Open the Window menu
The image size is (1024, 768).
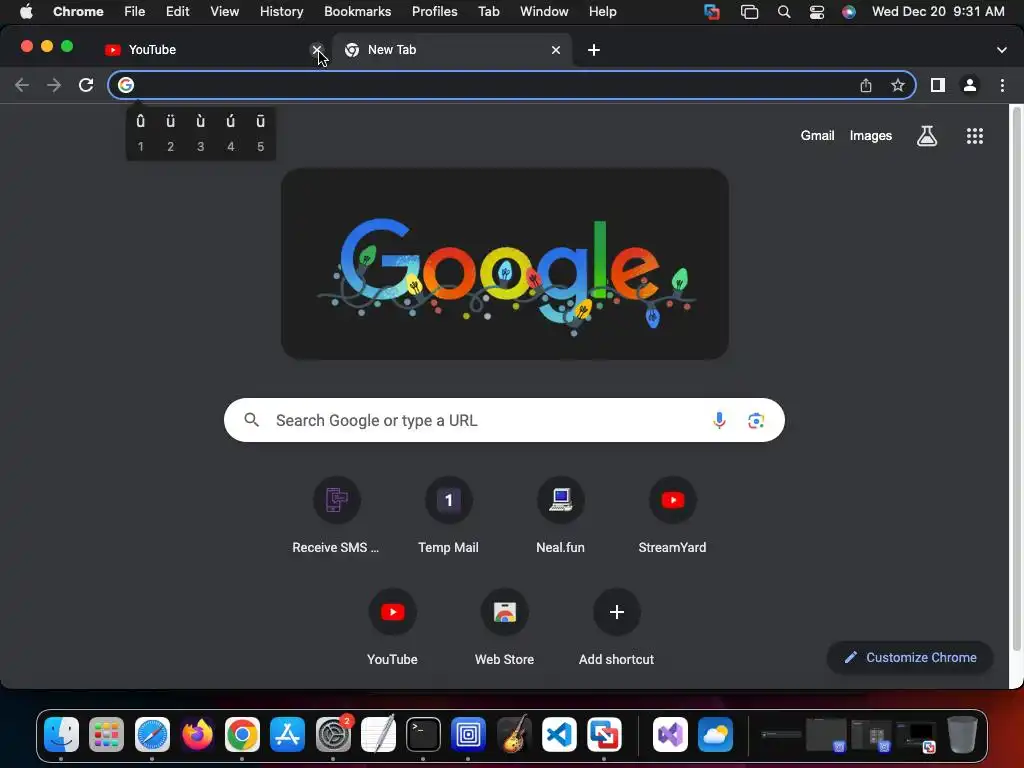pos(544,12)
